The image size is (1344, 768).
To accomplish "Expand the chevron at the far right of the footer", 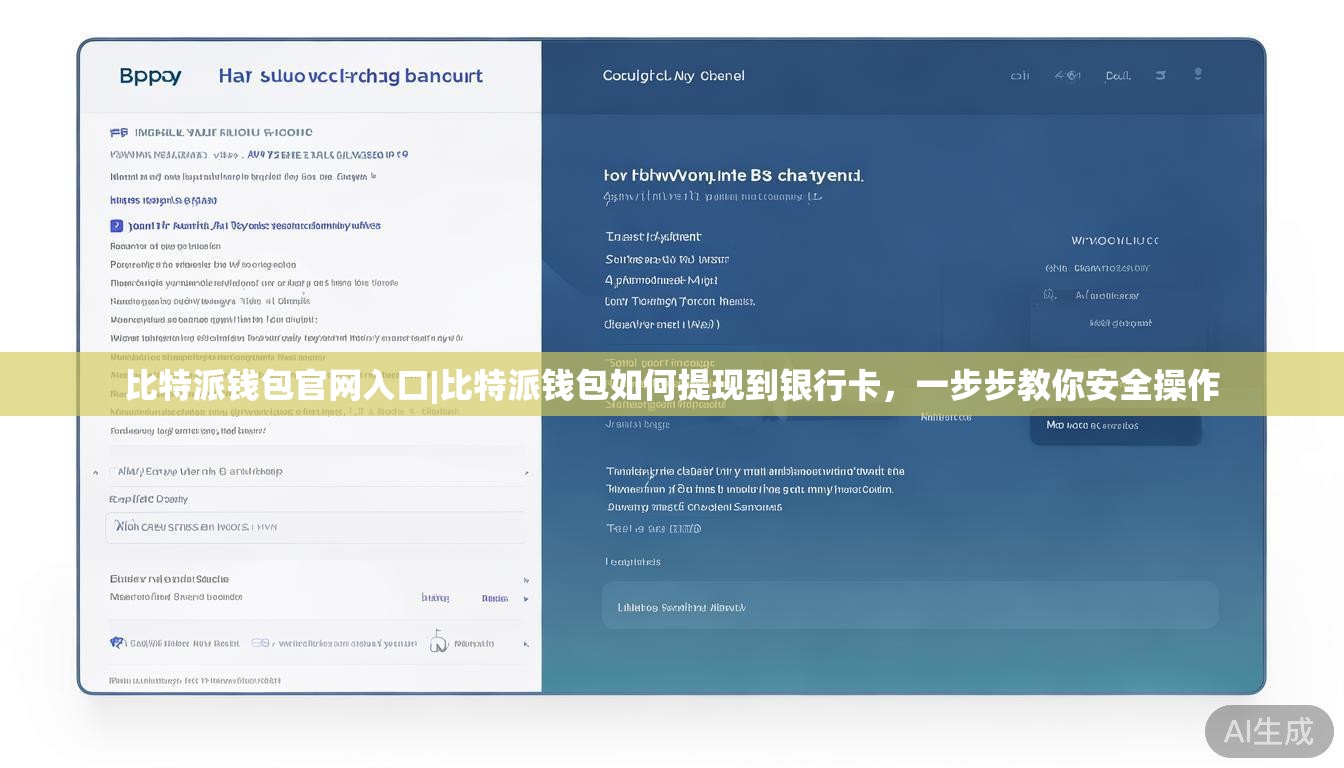I will click(x=525, y=642).
